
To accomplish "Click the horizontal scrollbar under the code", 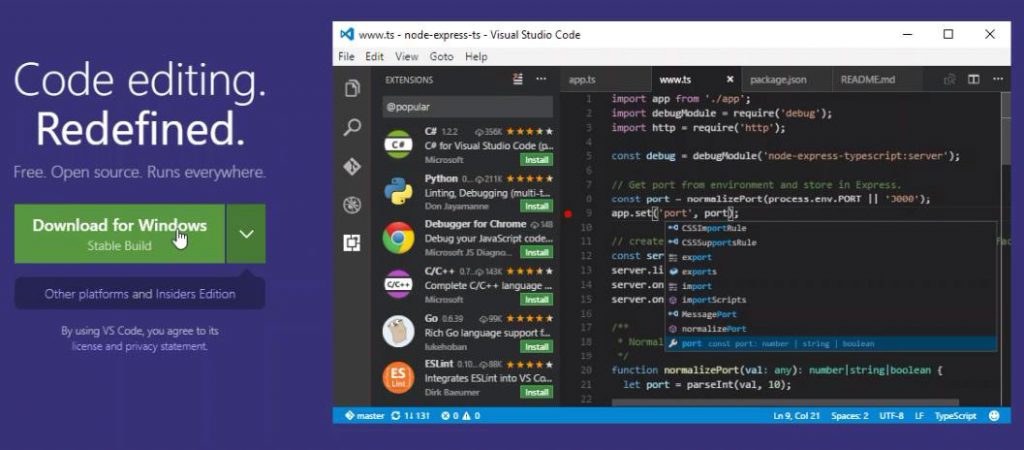I will 786,403.
